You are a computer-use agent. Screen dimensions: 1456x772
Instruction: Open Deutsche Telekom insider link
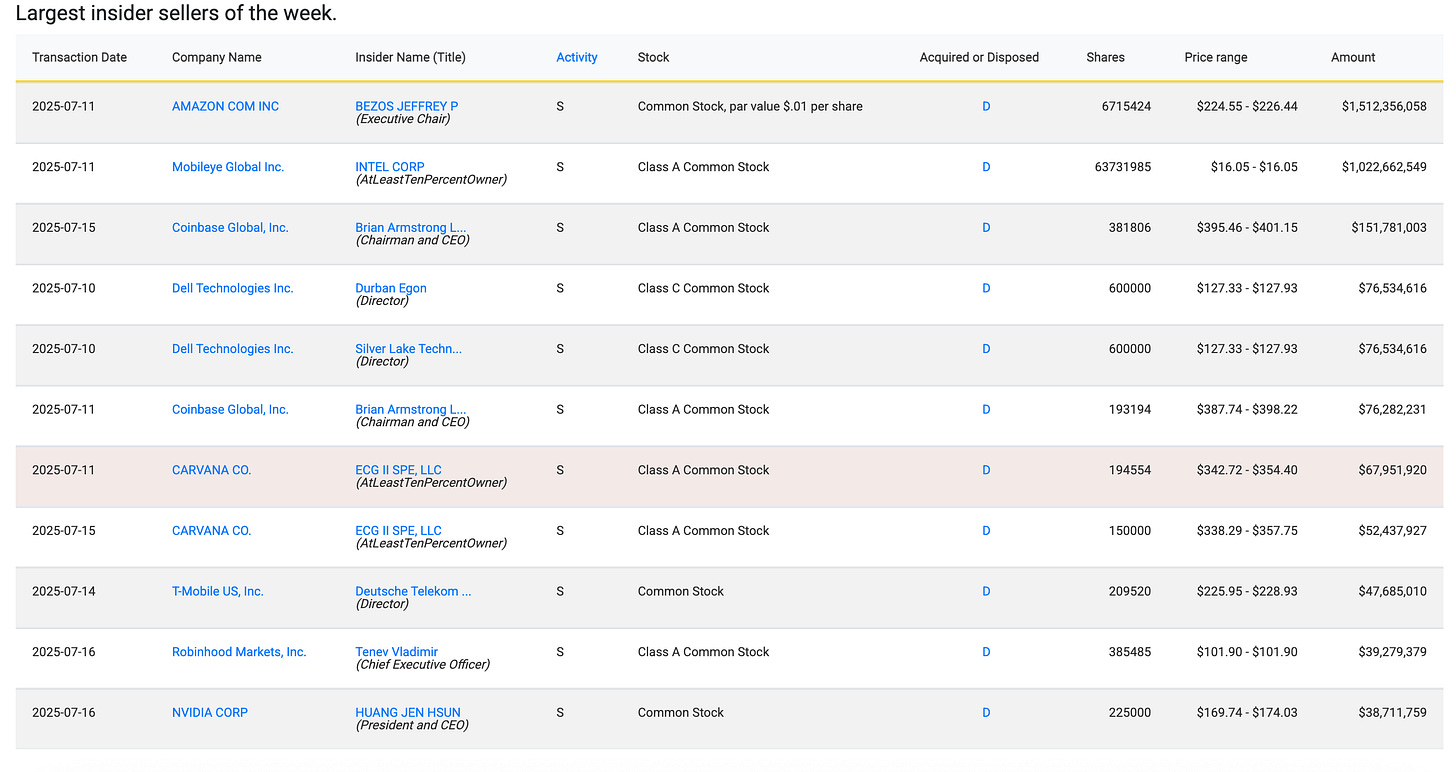tap(413, 591)
